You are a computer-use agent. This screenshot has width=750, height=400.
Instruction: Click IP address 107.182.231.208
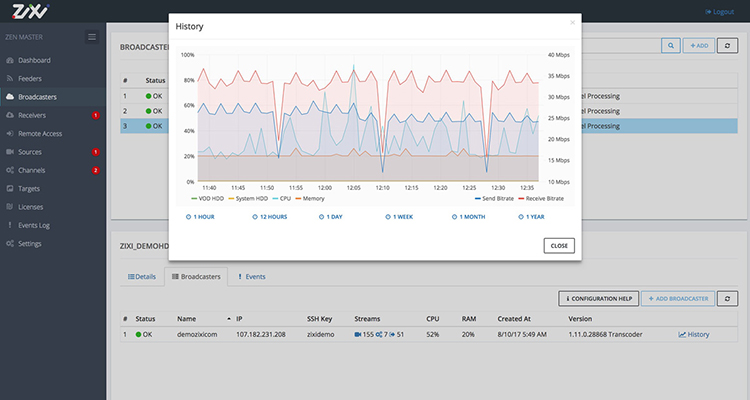pos(261,334)
